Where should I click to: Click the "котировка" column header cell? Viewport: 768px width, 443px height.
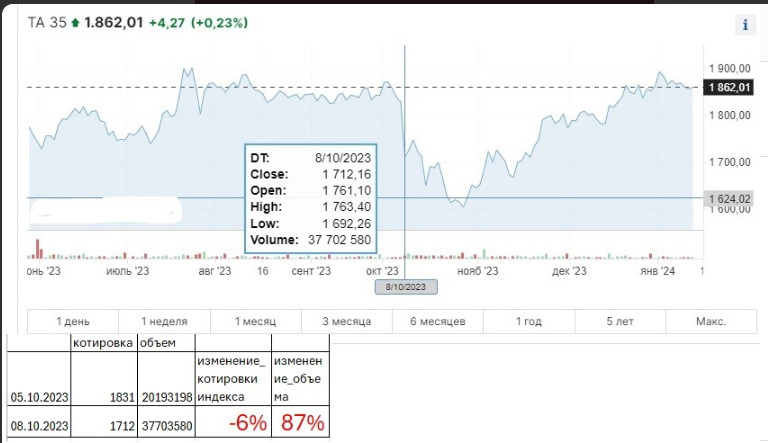(x=100, y=343)
